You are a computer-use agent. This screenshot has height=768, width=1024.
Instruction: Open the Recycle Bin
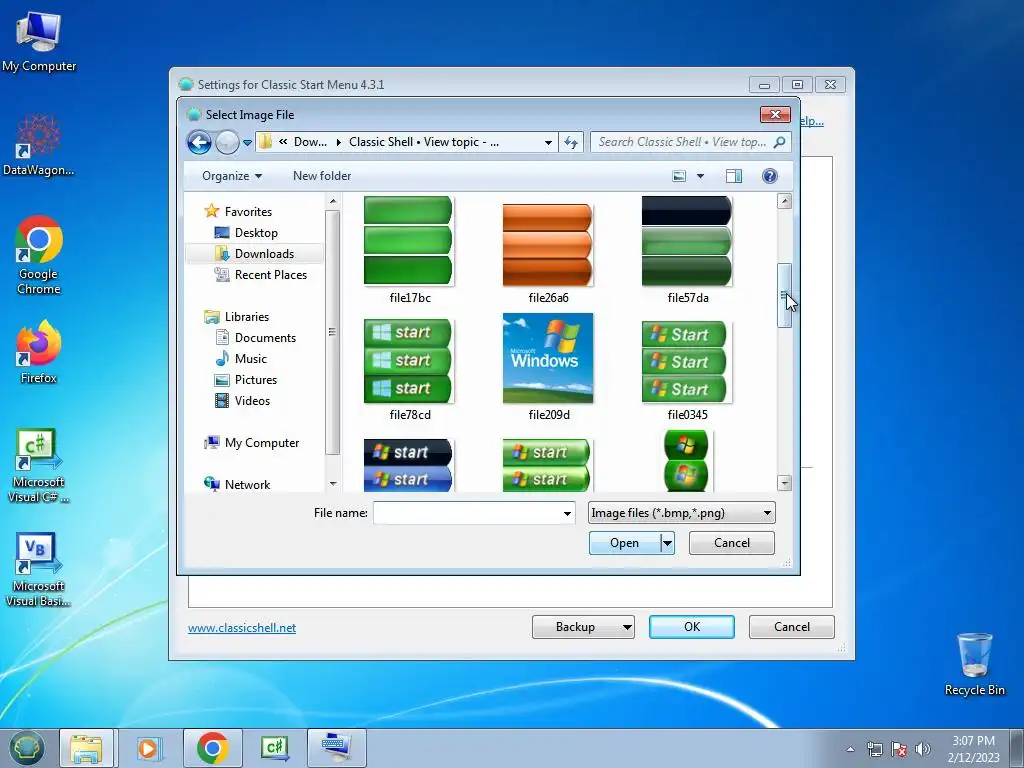[974, 664]
